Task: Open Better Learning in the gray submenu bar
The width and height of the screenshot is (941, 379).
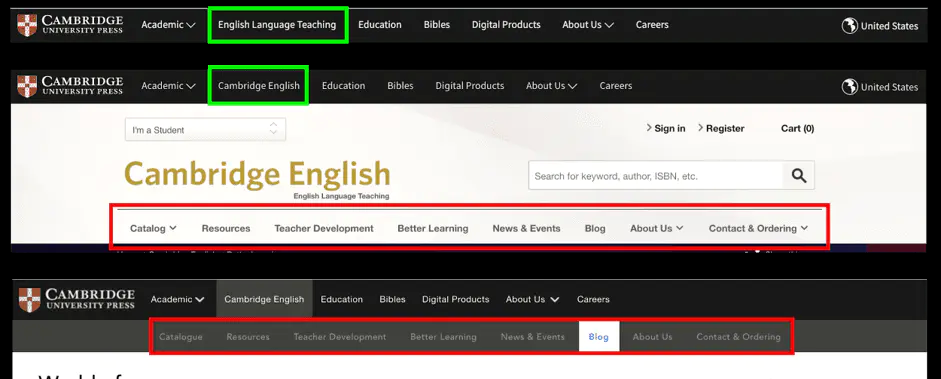Action: coord(443,336)
